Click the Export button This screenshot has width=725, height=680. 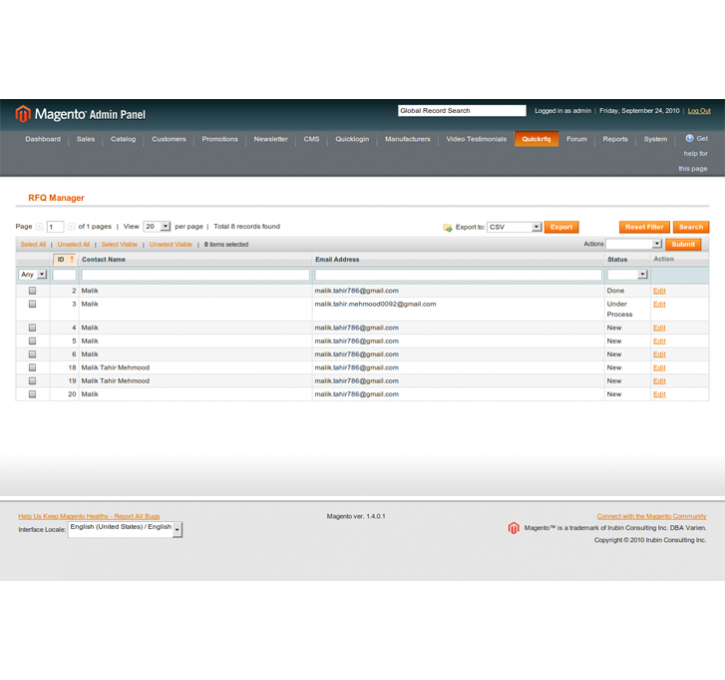click(x=561, y=227)
